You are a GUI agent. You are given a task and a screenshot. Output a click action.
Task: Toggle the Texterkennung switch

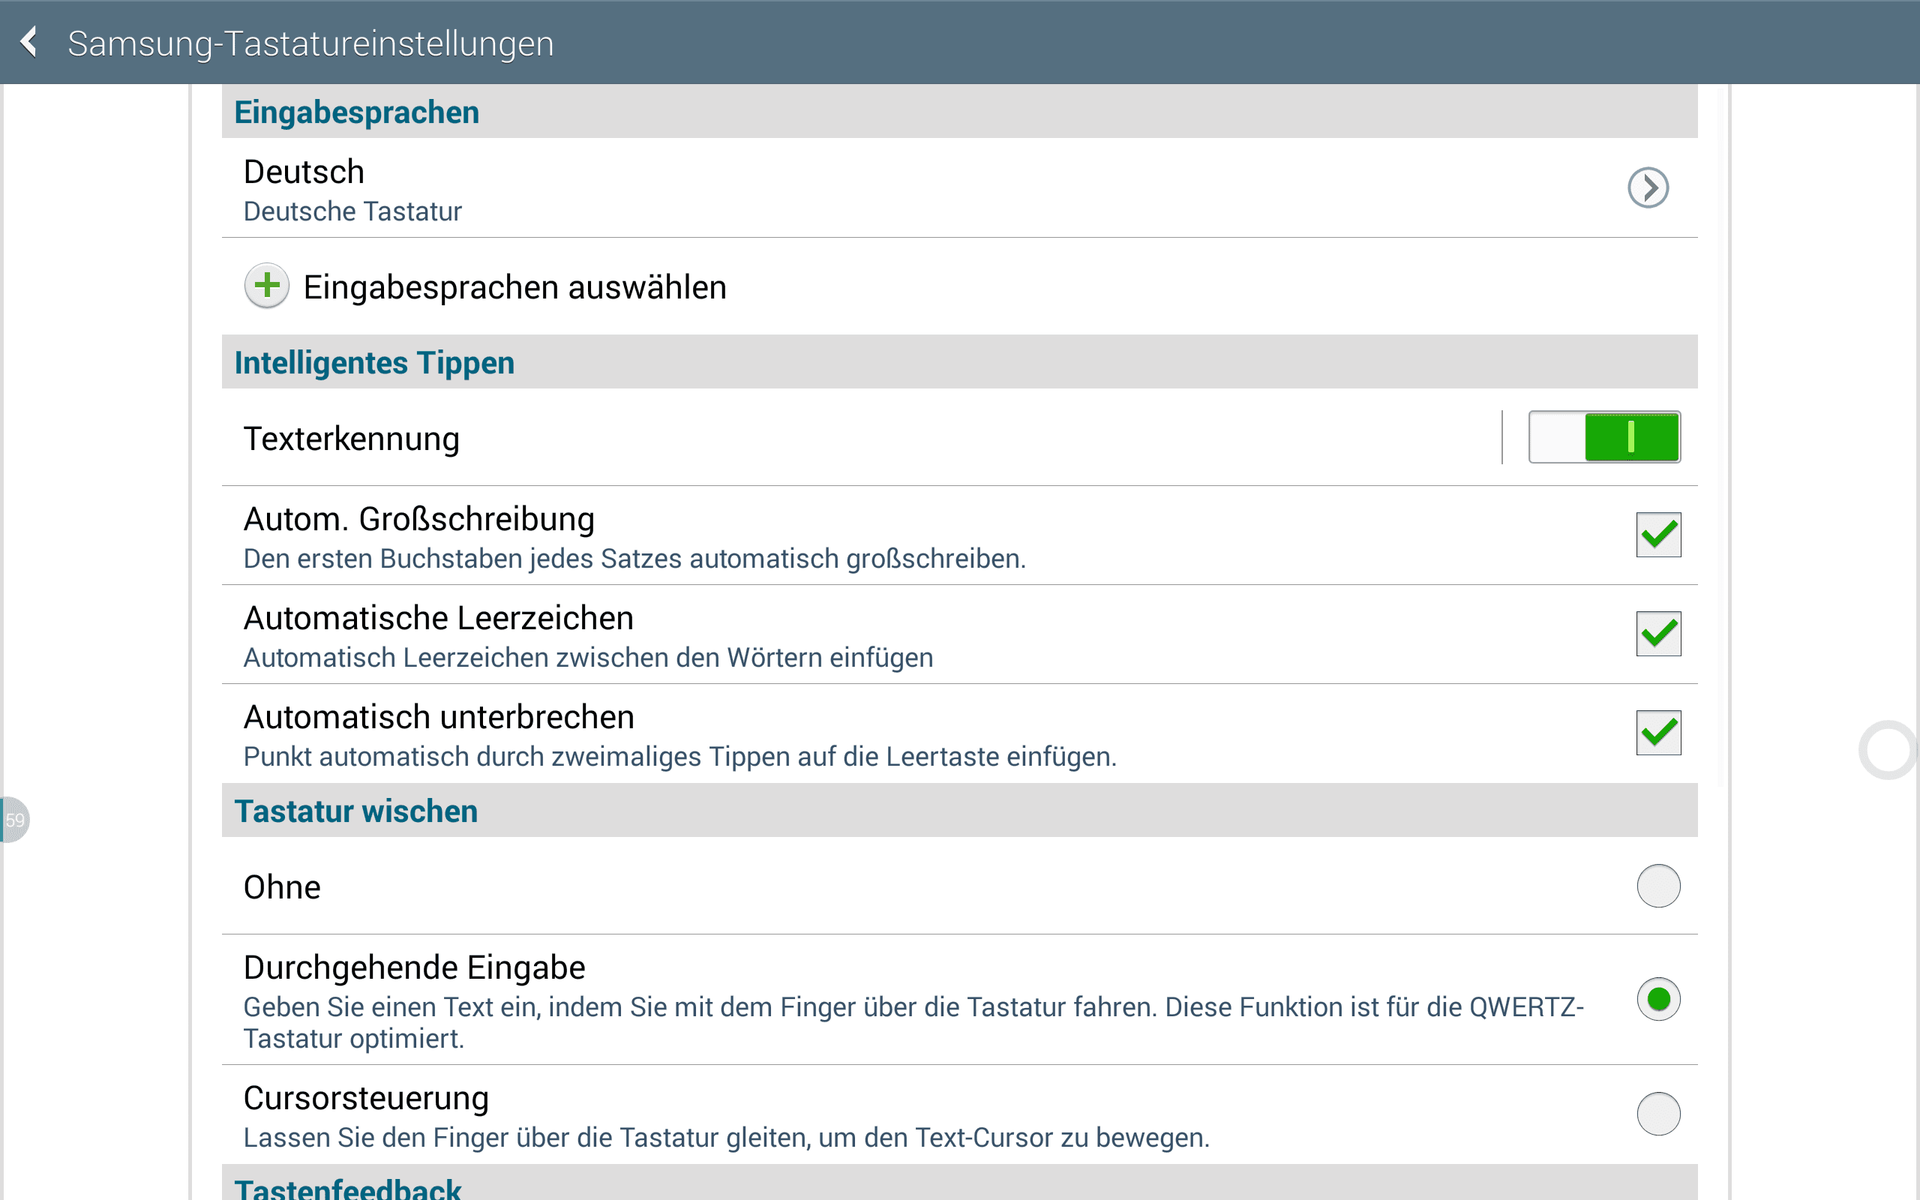tap(1604, 437)
